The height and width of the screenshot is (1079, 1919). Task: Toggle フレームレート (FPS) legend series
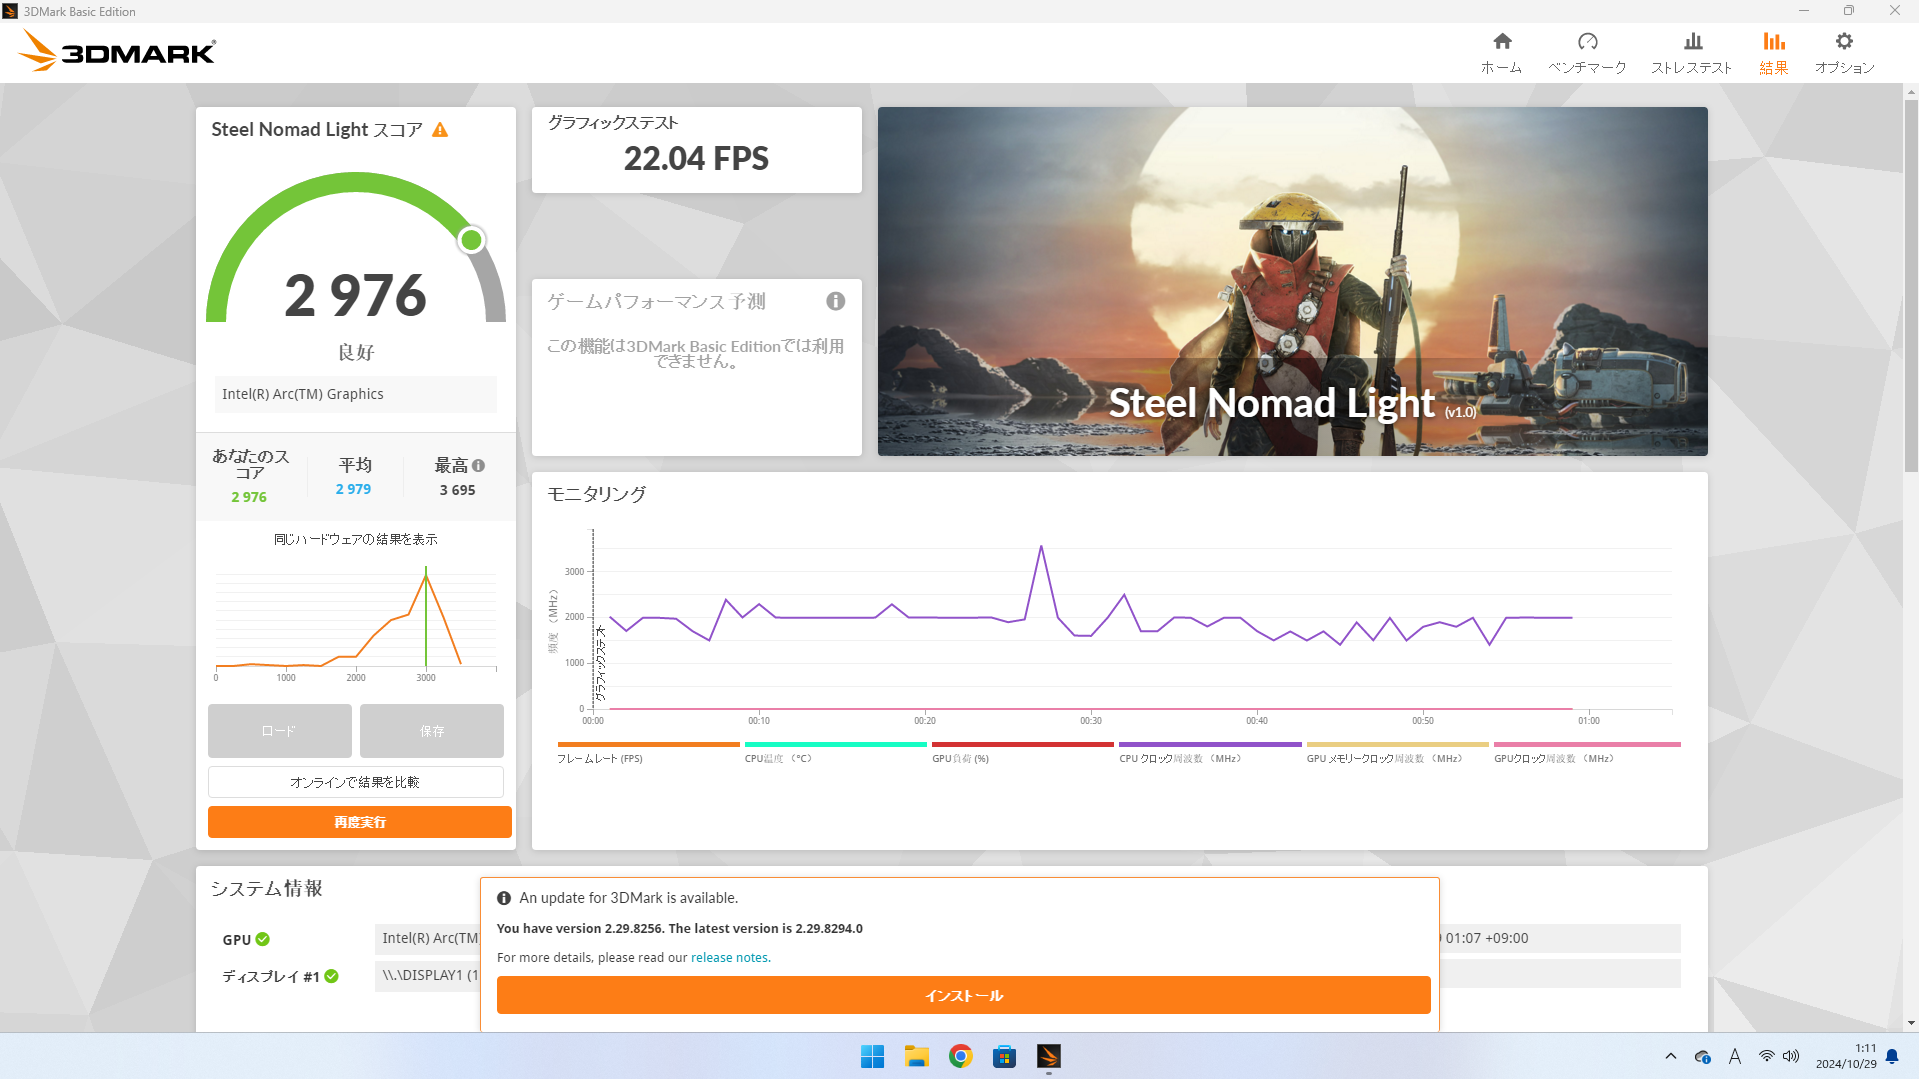600,759
